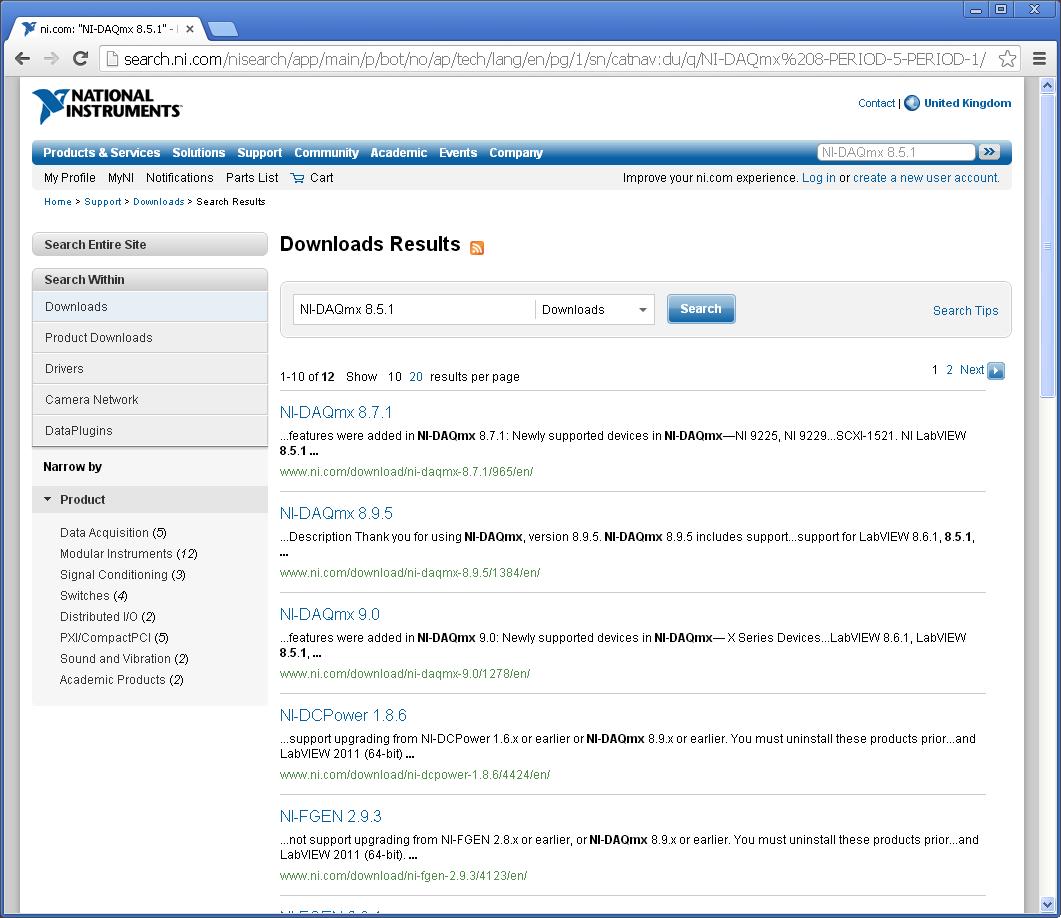This screenshot has height=918, width=1061.
Task: Open the NI-DAQmx 8.7.1 result
Action: (x=336, y=412)
